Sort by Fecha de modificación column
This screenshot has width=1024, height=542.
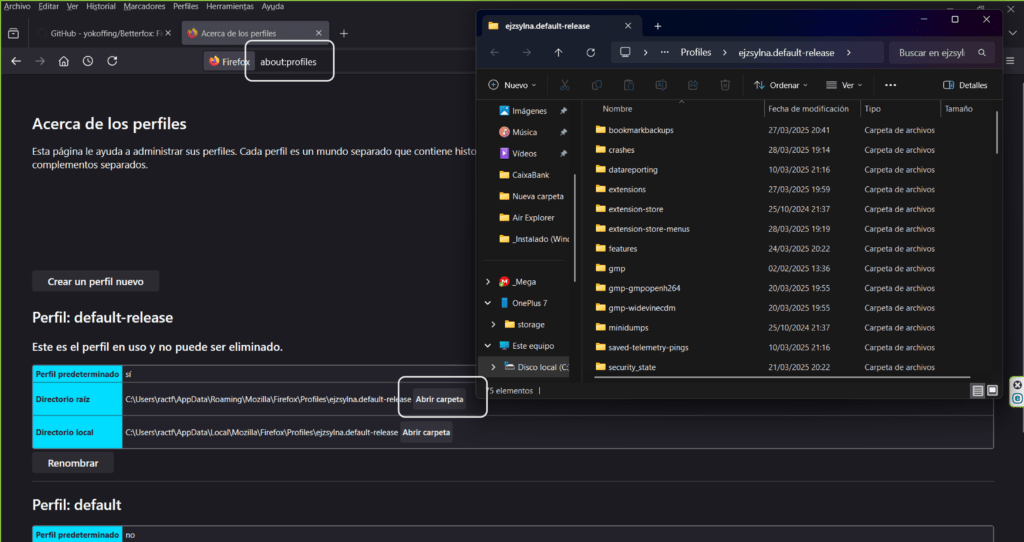click(x=808, y=108)
